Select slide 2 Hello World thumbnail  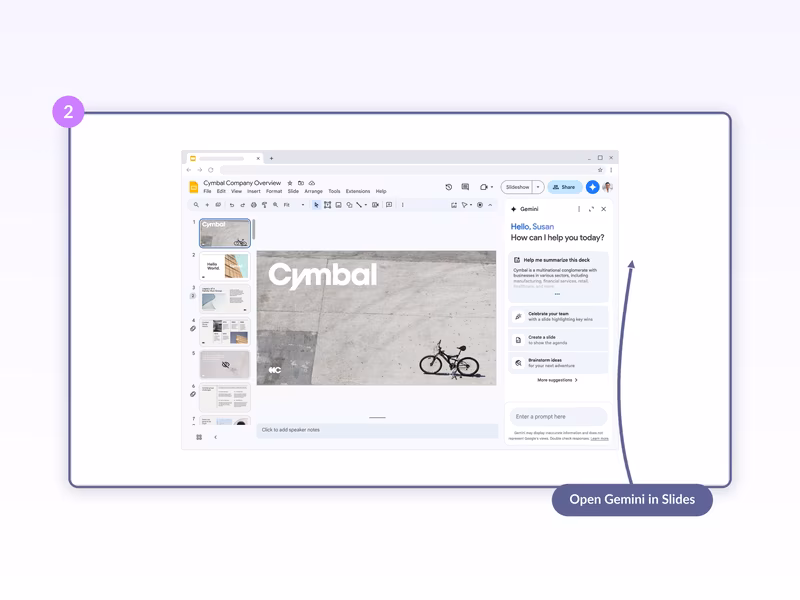[224, 266]
